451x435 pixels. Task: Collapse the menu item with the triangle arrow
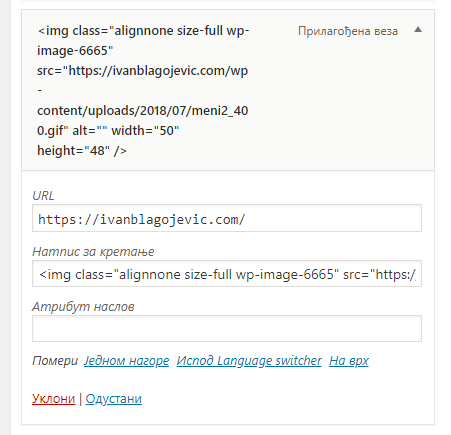pyautogui.click(x=418, y=30)
